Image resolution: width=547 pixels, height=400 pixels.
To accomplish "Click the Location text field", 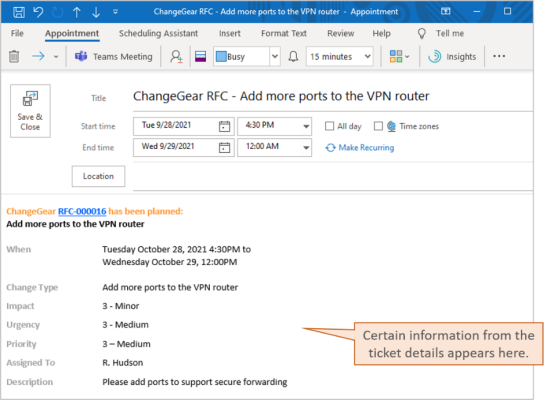I will [x=333, y=176].
